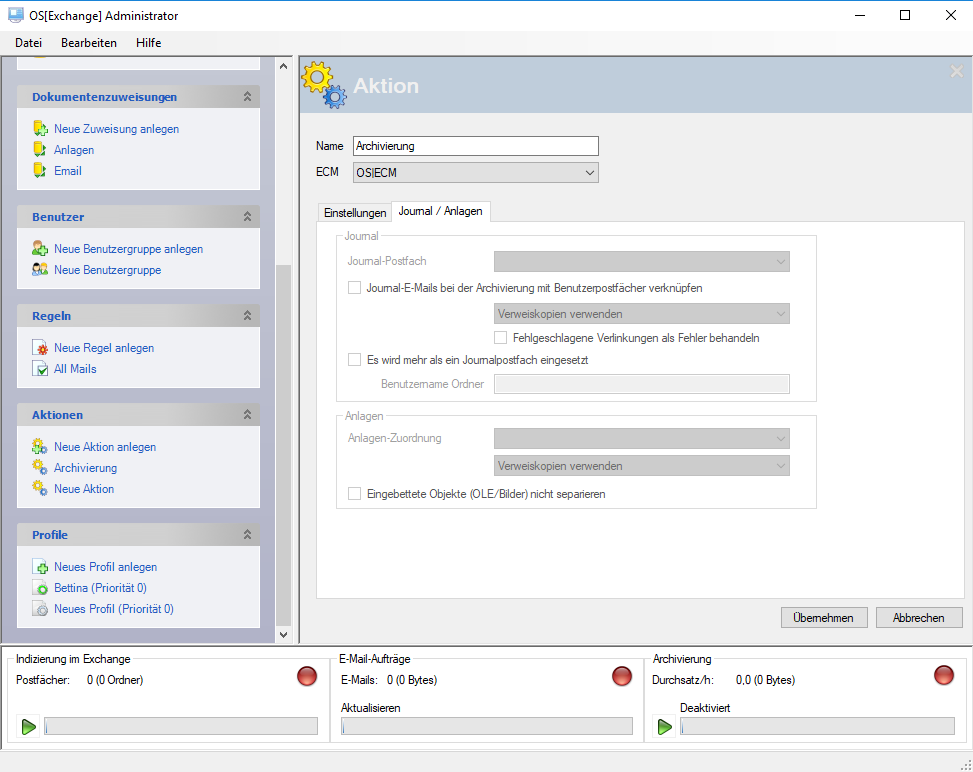Image resolution: width=973 pixels, height=772 pixels.
Task: Collapse the Aktionen panel section
Action: pyautogui.click(x=247, y=415)
